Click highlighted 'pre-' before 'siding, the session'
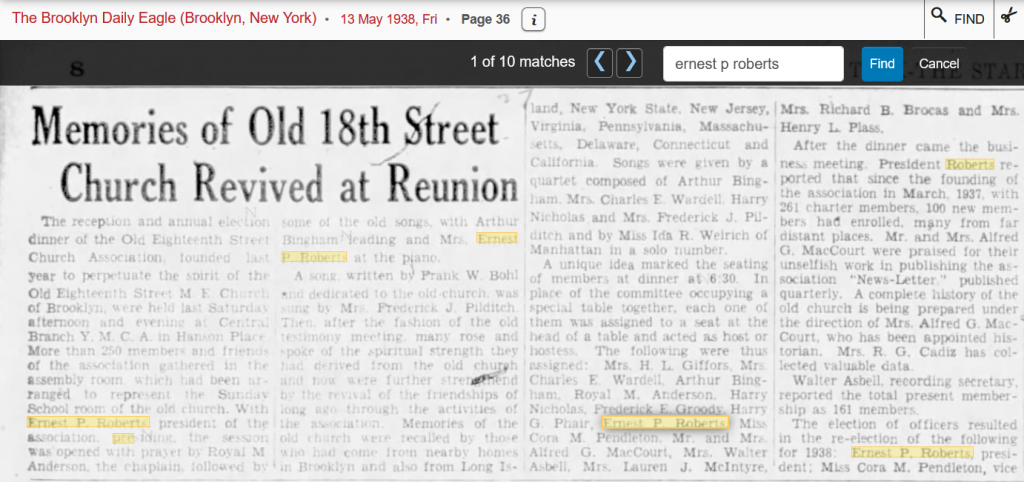 121,437
